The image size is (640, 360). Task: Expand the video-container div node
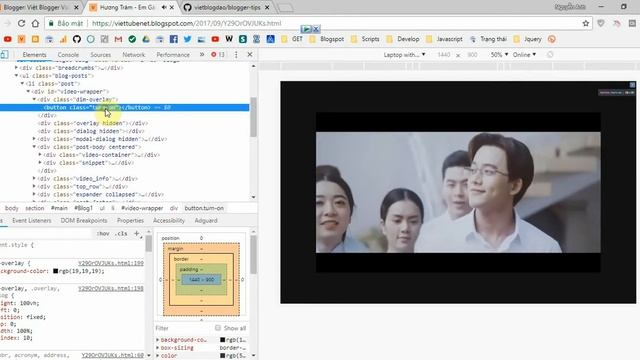click(x=40, y=155)
